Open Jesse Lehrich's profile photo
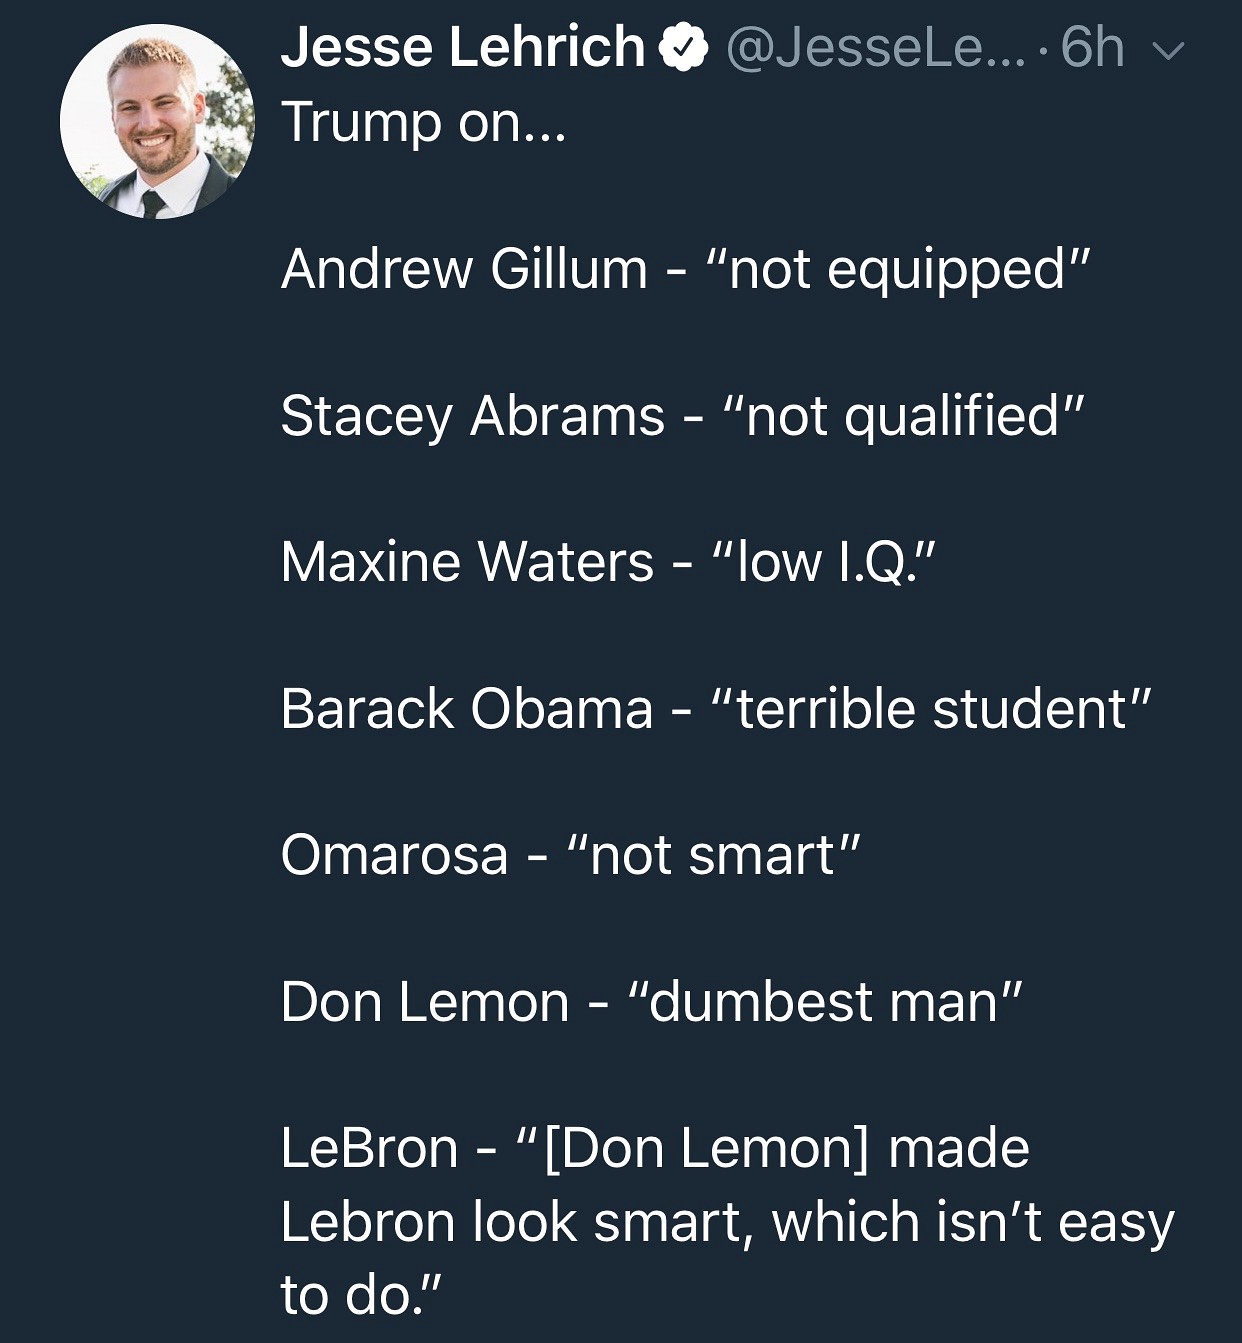 [157, 122]
